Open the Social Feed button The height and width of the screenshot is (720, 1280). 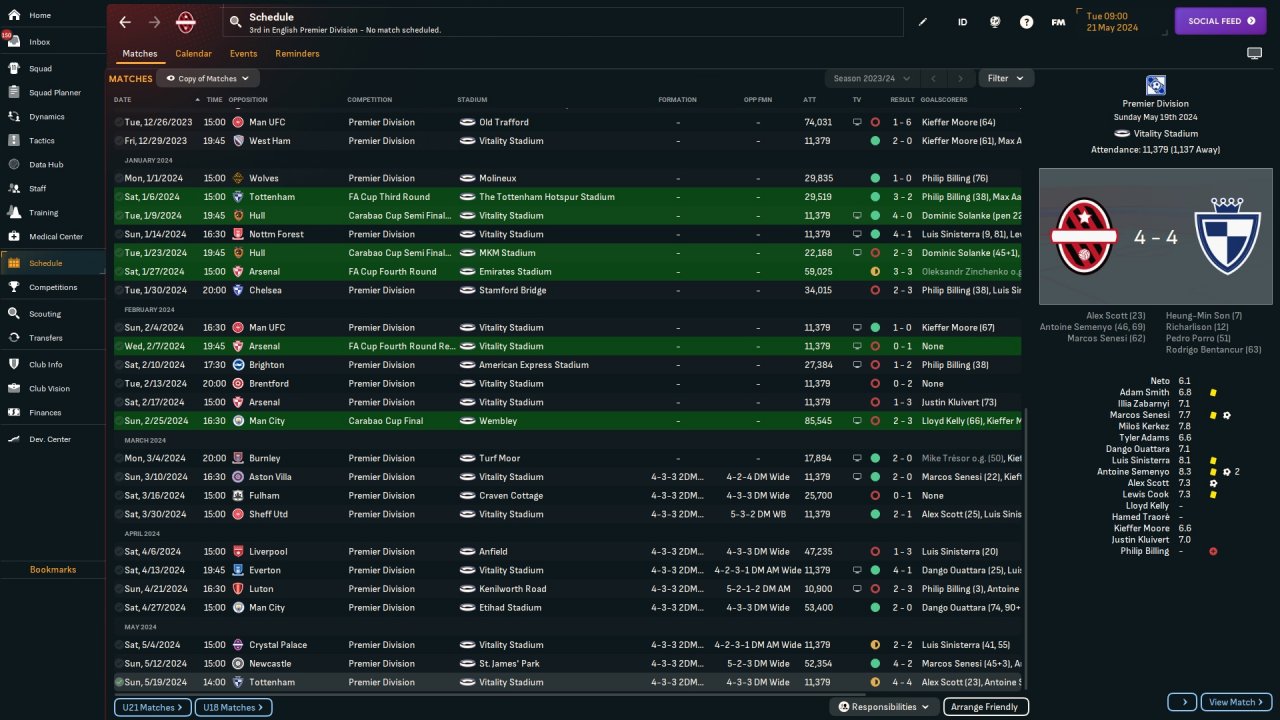tap(1220, 21)
